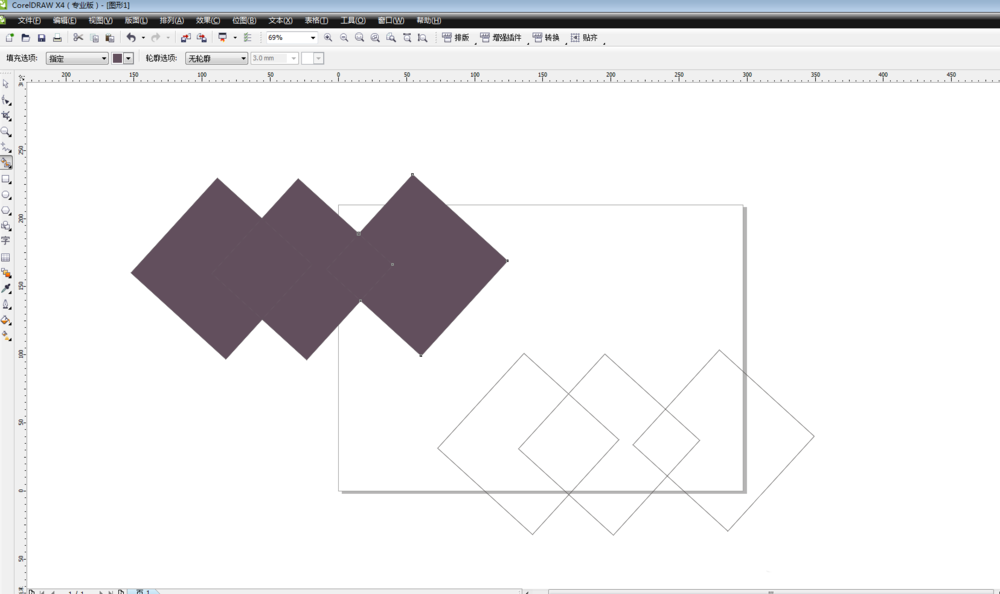Select the Rectangle tool

point(6,179)
